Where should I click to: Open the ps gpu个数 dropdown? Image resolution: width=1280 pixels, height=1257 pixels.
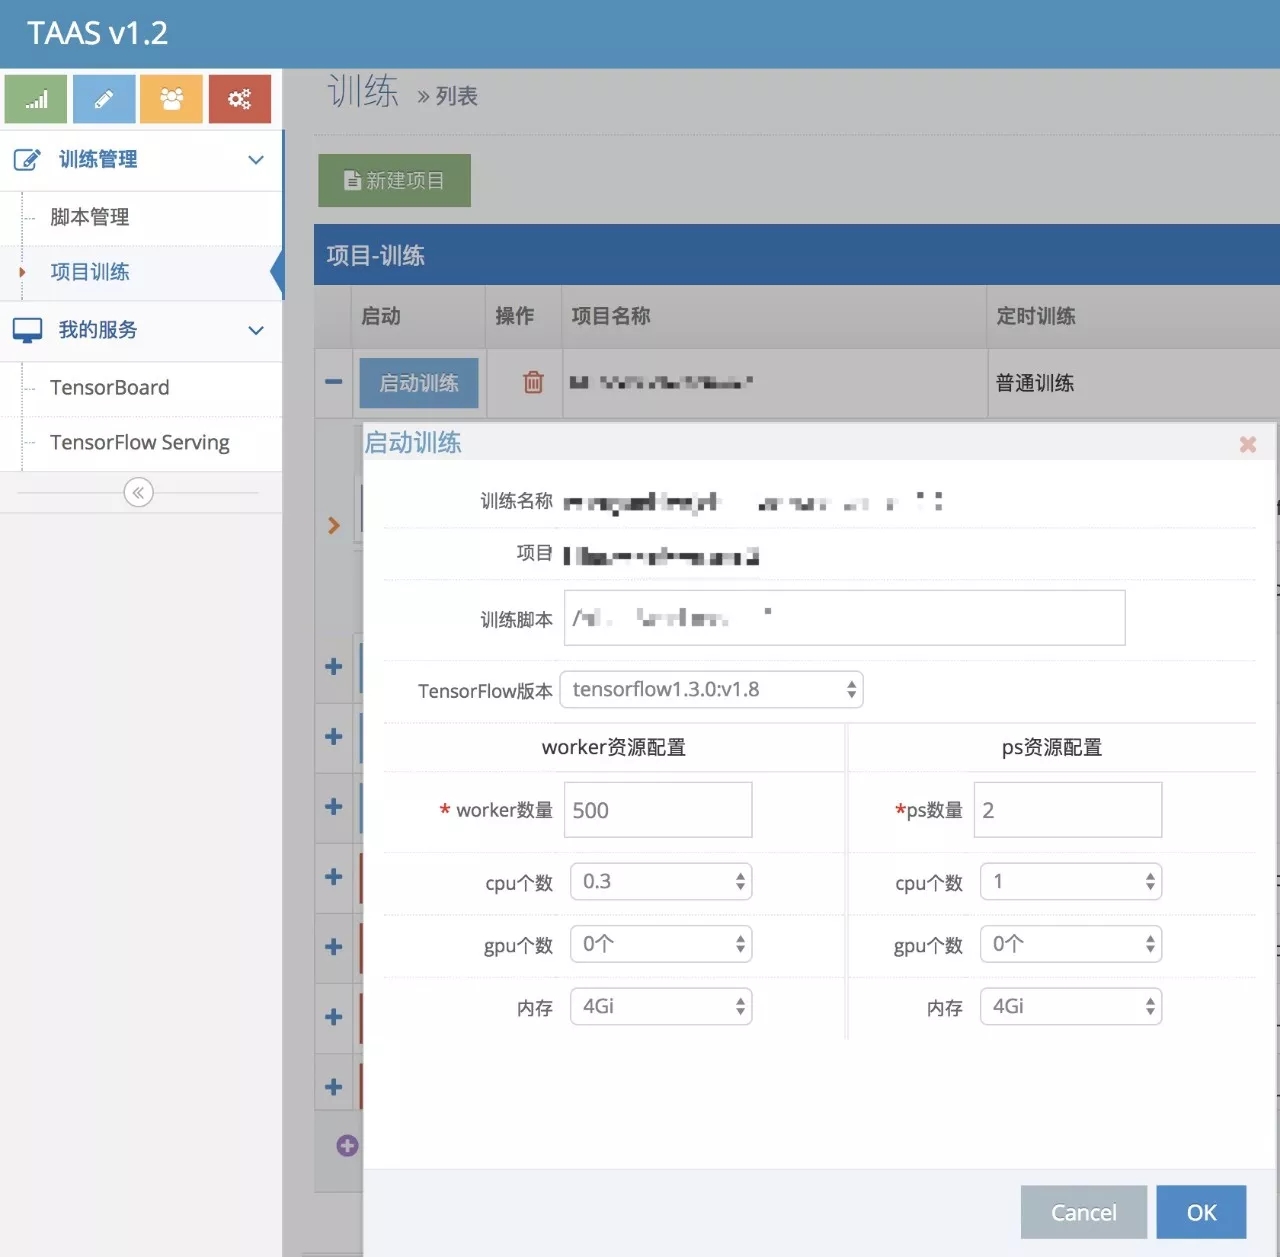click(x=1070, y=944)
